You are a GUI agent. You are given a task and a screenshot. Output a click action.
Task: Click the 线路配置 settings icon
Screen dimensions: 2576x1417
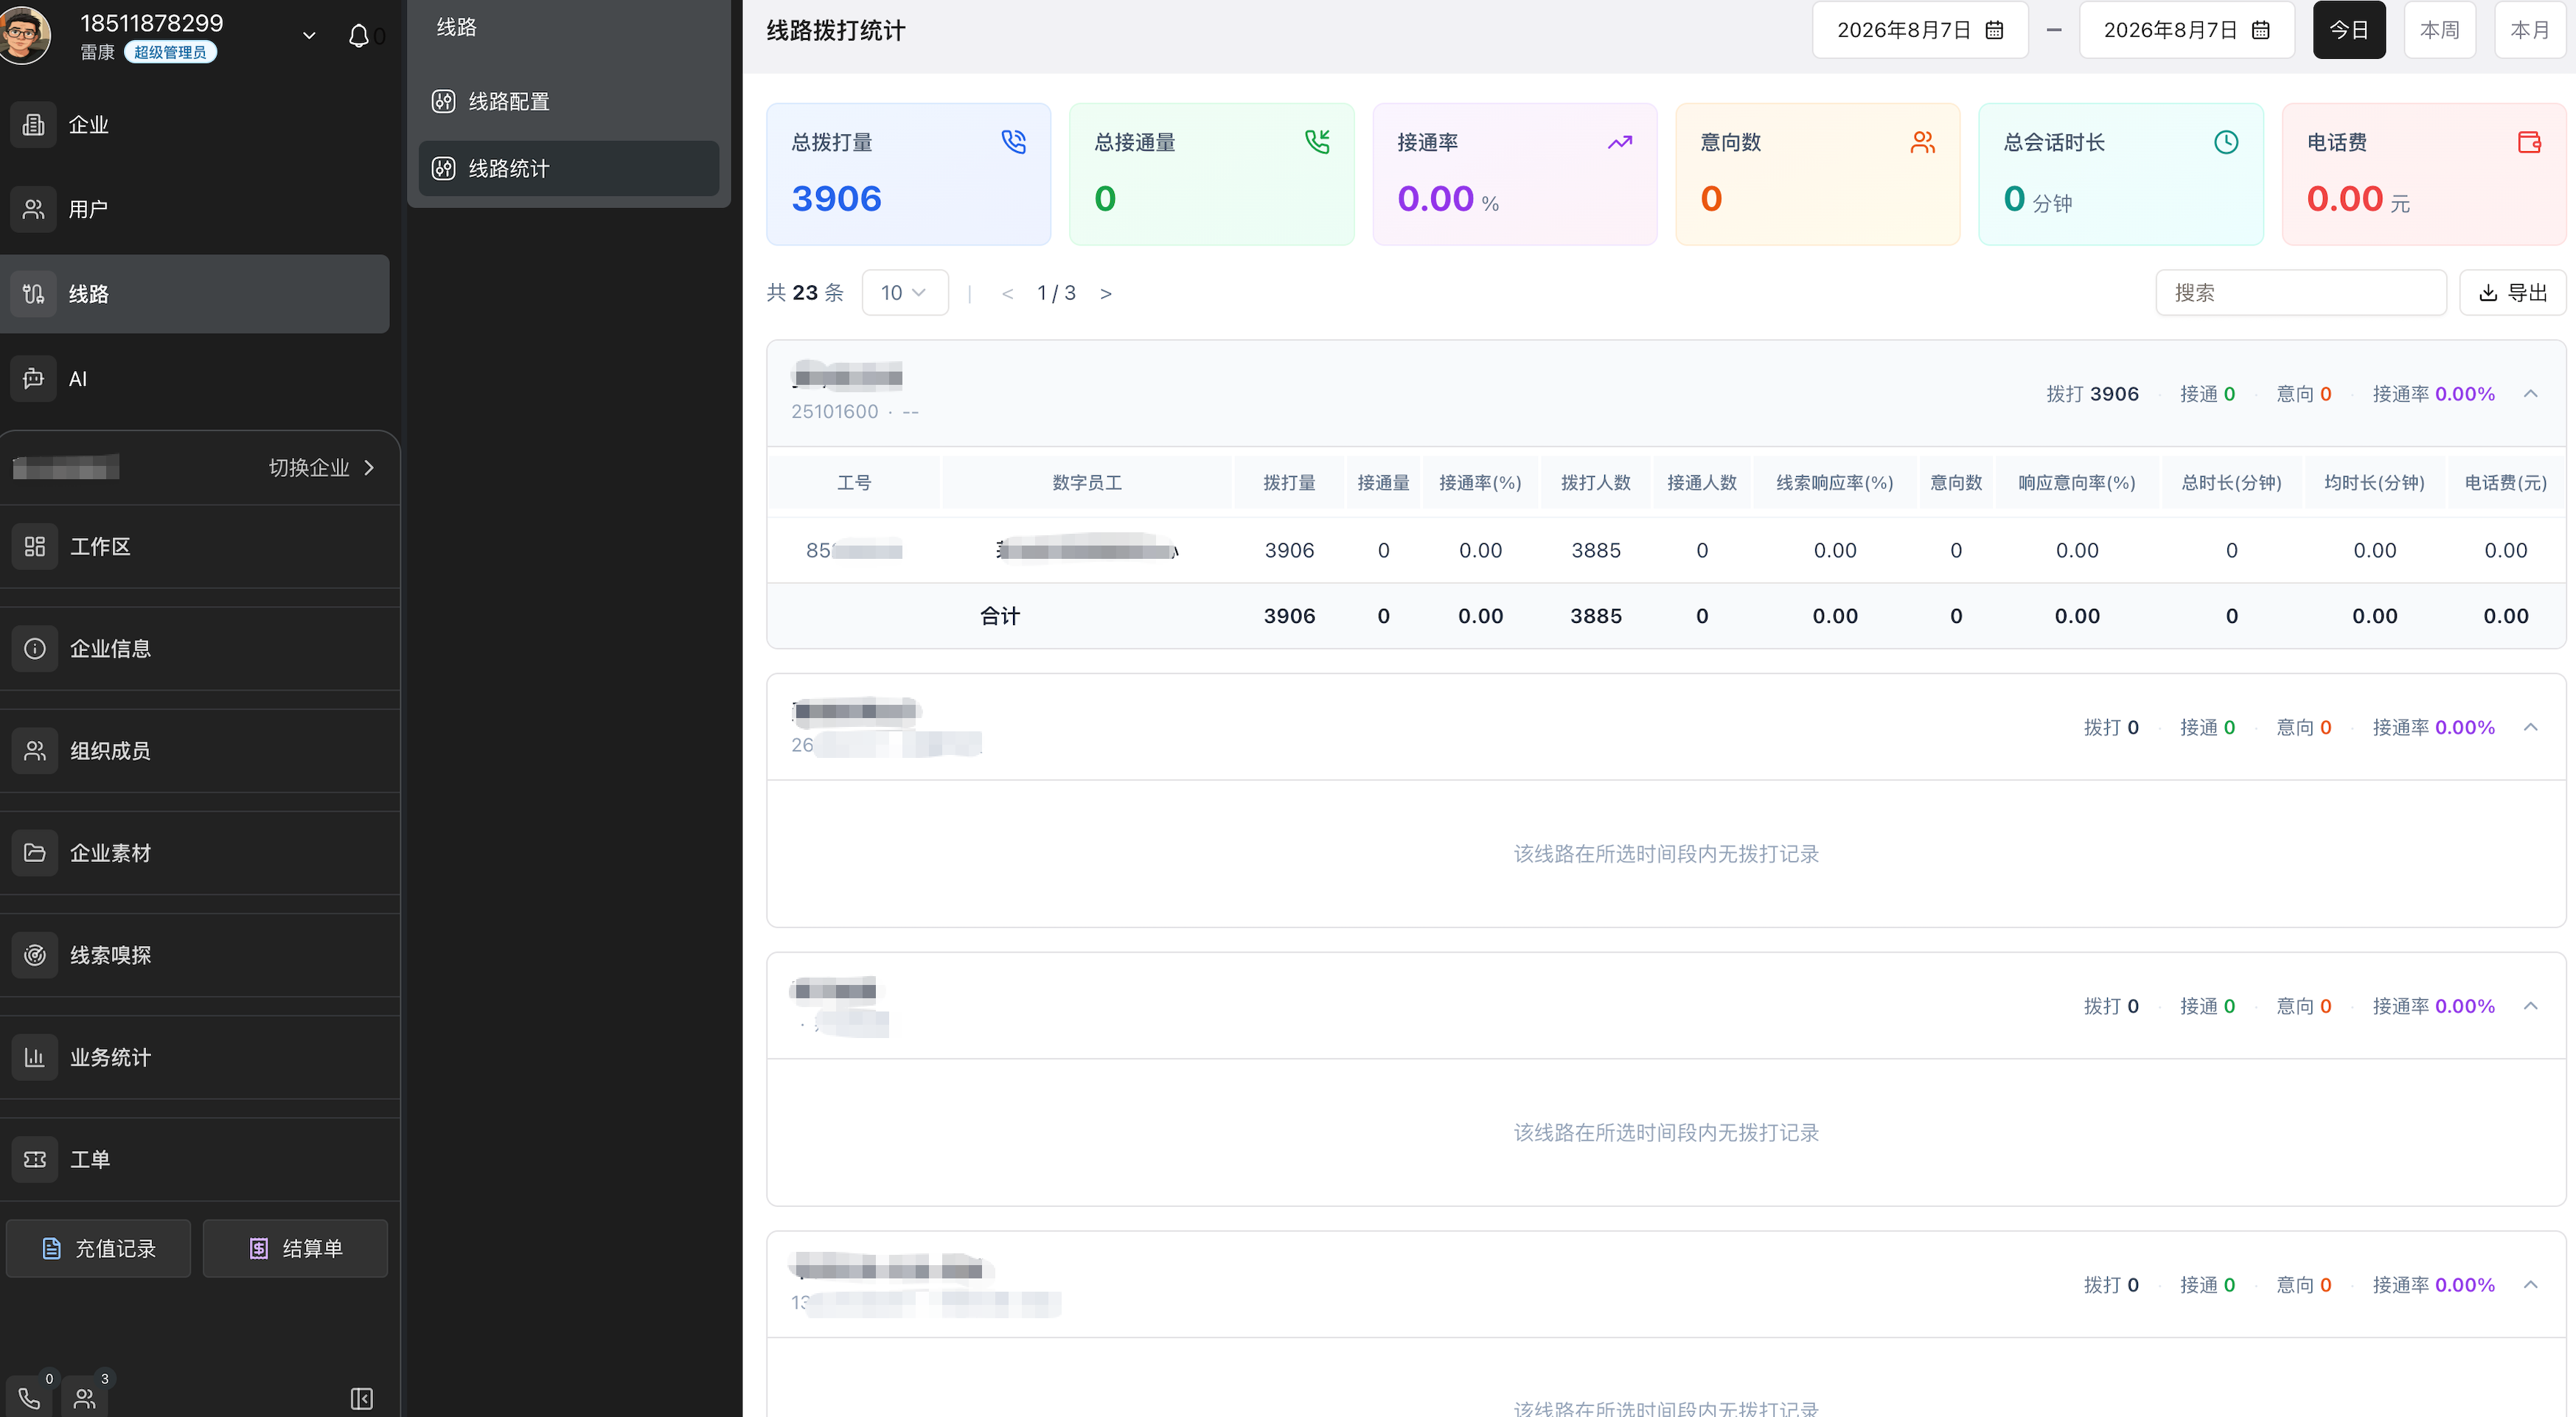pos(444,101)
